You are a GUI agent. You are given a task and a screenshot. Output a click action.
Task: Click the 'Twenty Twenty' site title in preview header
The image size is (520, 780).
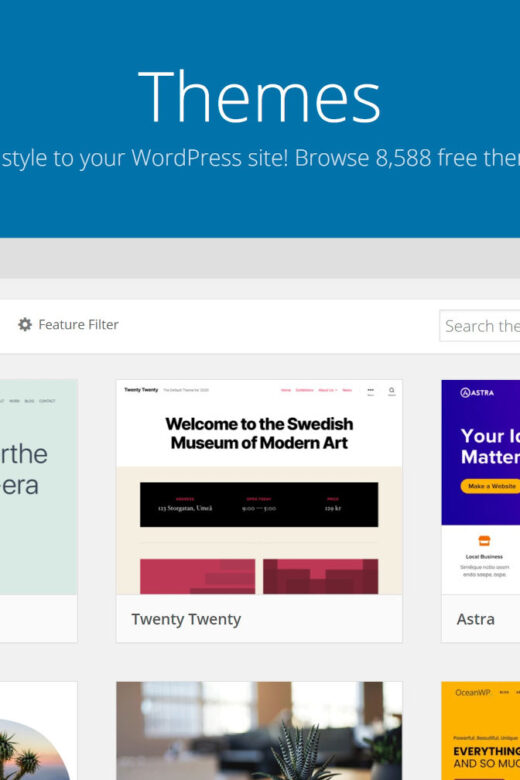(x=141, y=390)
